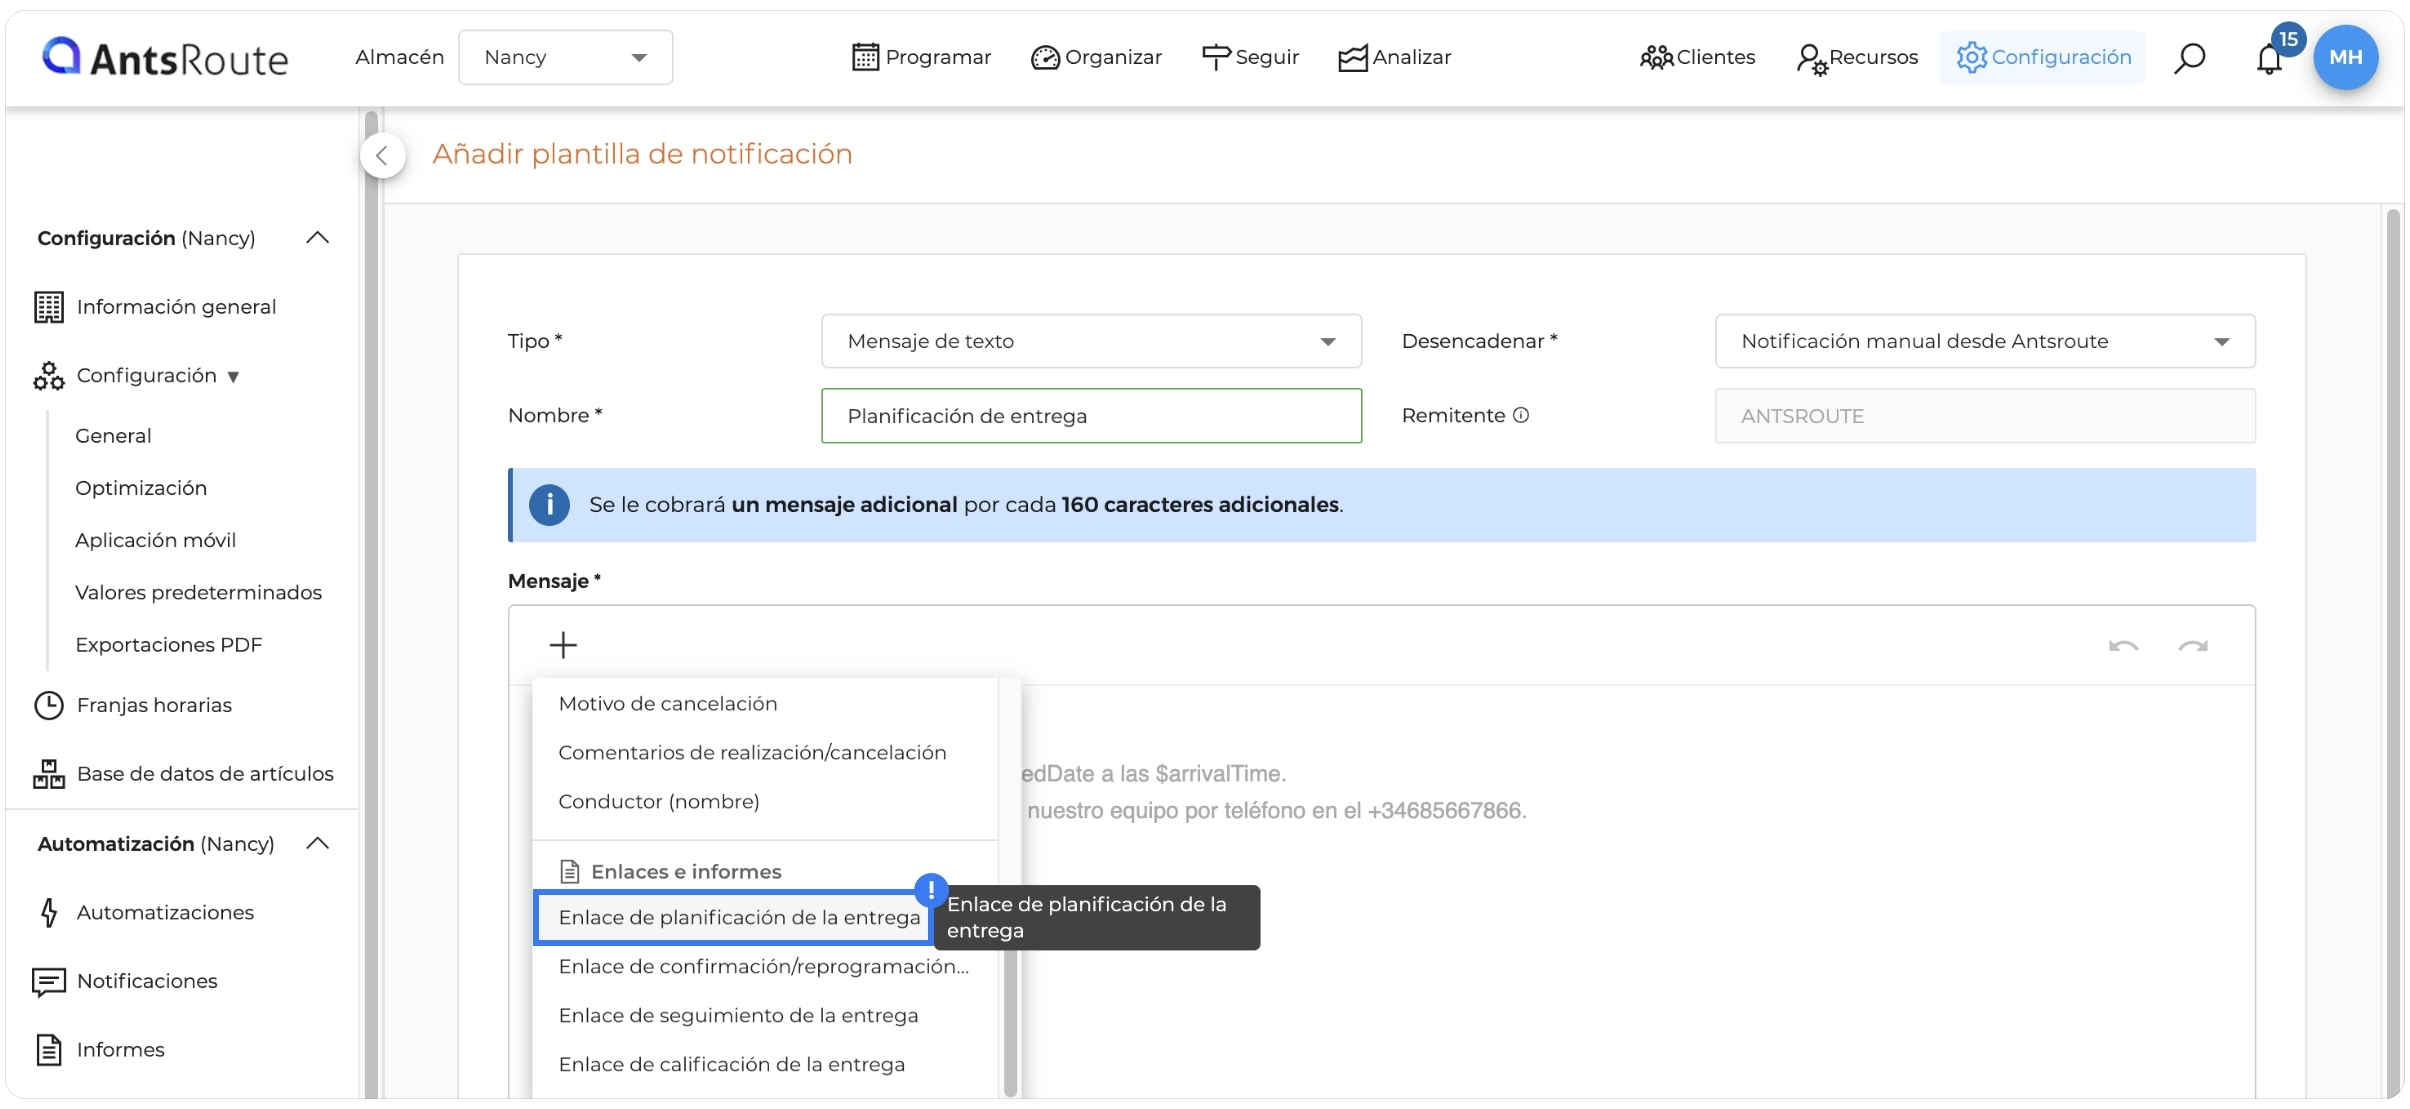Screen dimensions: 2410x1109
Task: Toggle the Configuración submenu arrow
Action: [233, 377]
